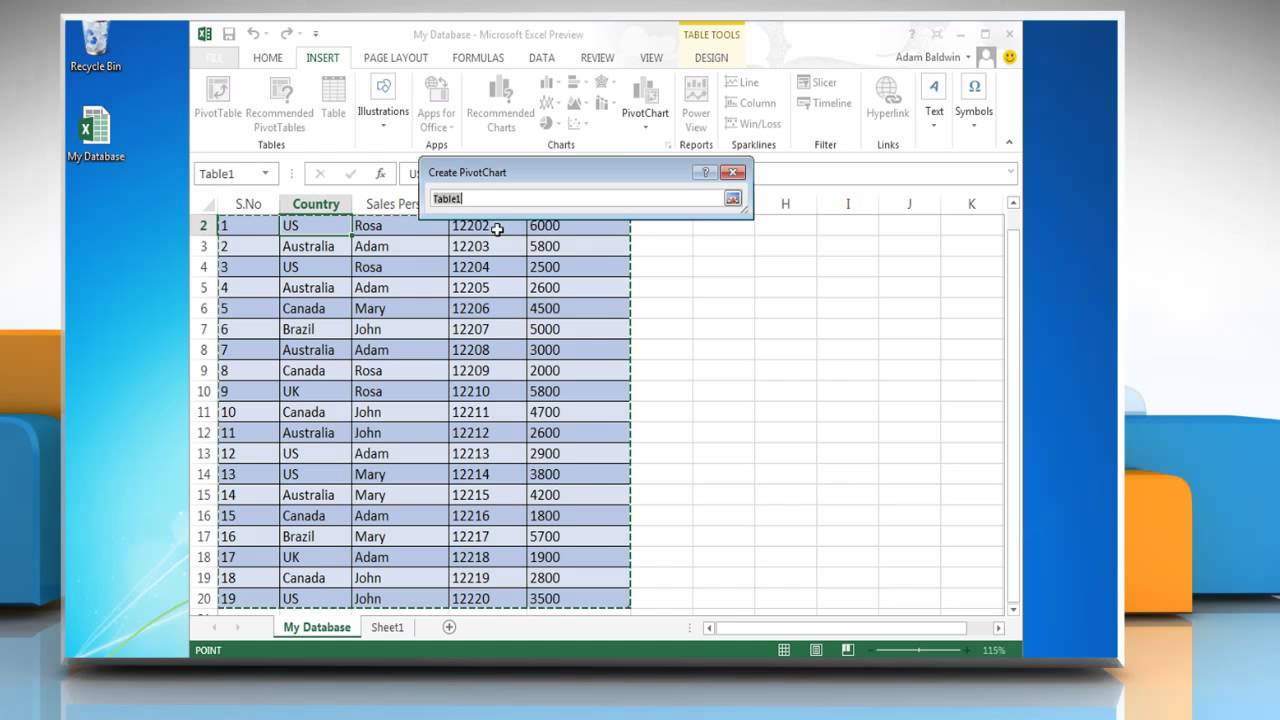Insert a Hyperlink
The image size is (1280, 720).
888,99
